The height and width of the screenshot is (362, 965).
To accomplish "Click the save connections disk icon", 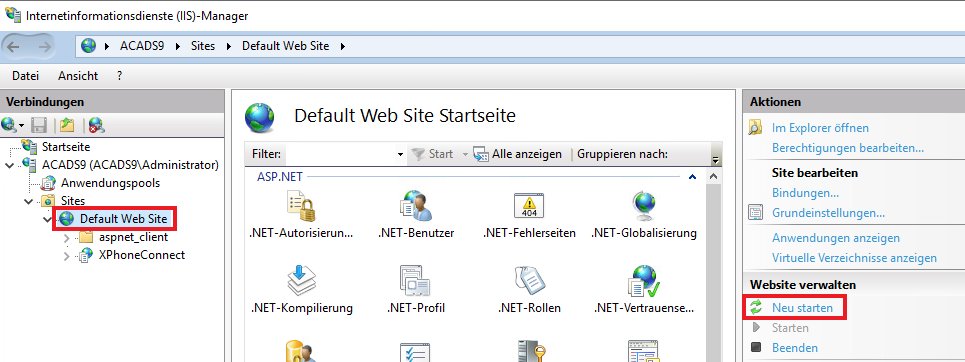I will (x=39, y=126).
